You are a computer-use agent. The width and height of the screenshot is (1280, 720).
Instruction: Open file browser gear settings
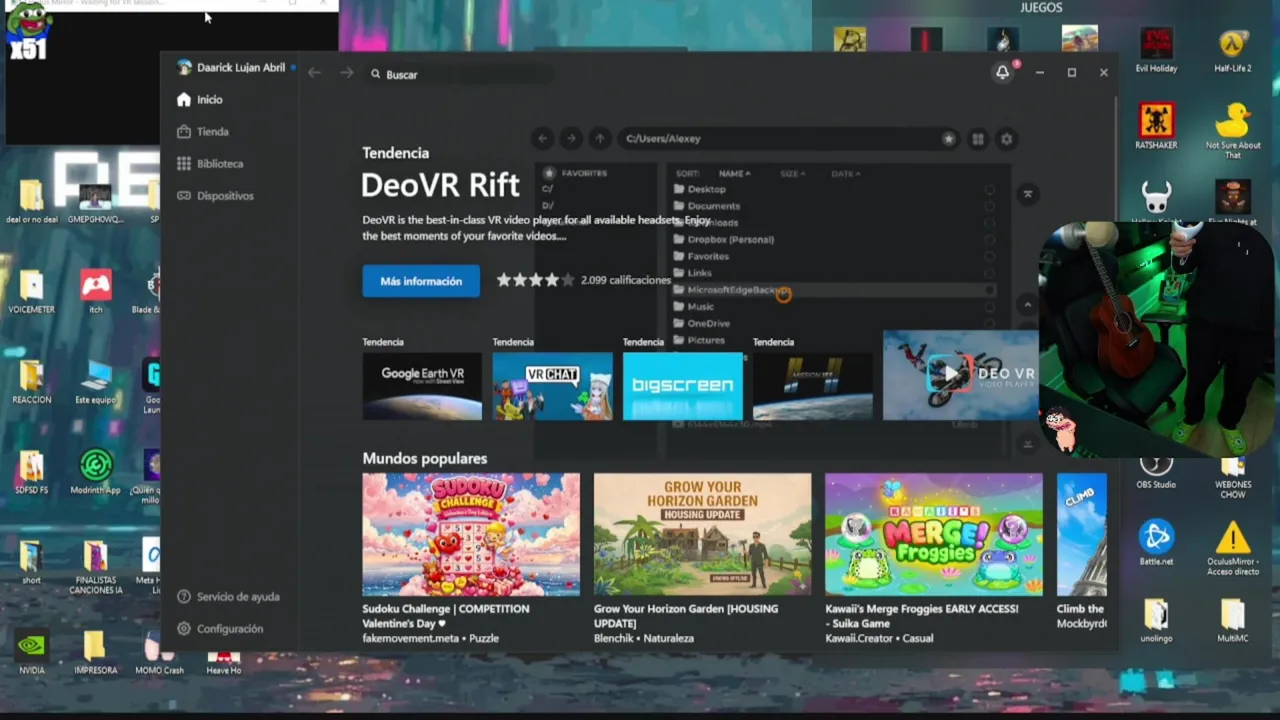(1007, 139)
